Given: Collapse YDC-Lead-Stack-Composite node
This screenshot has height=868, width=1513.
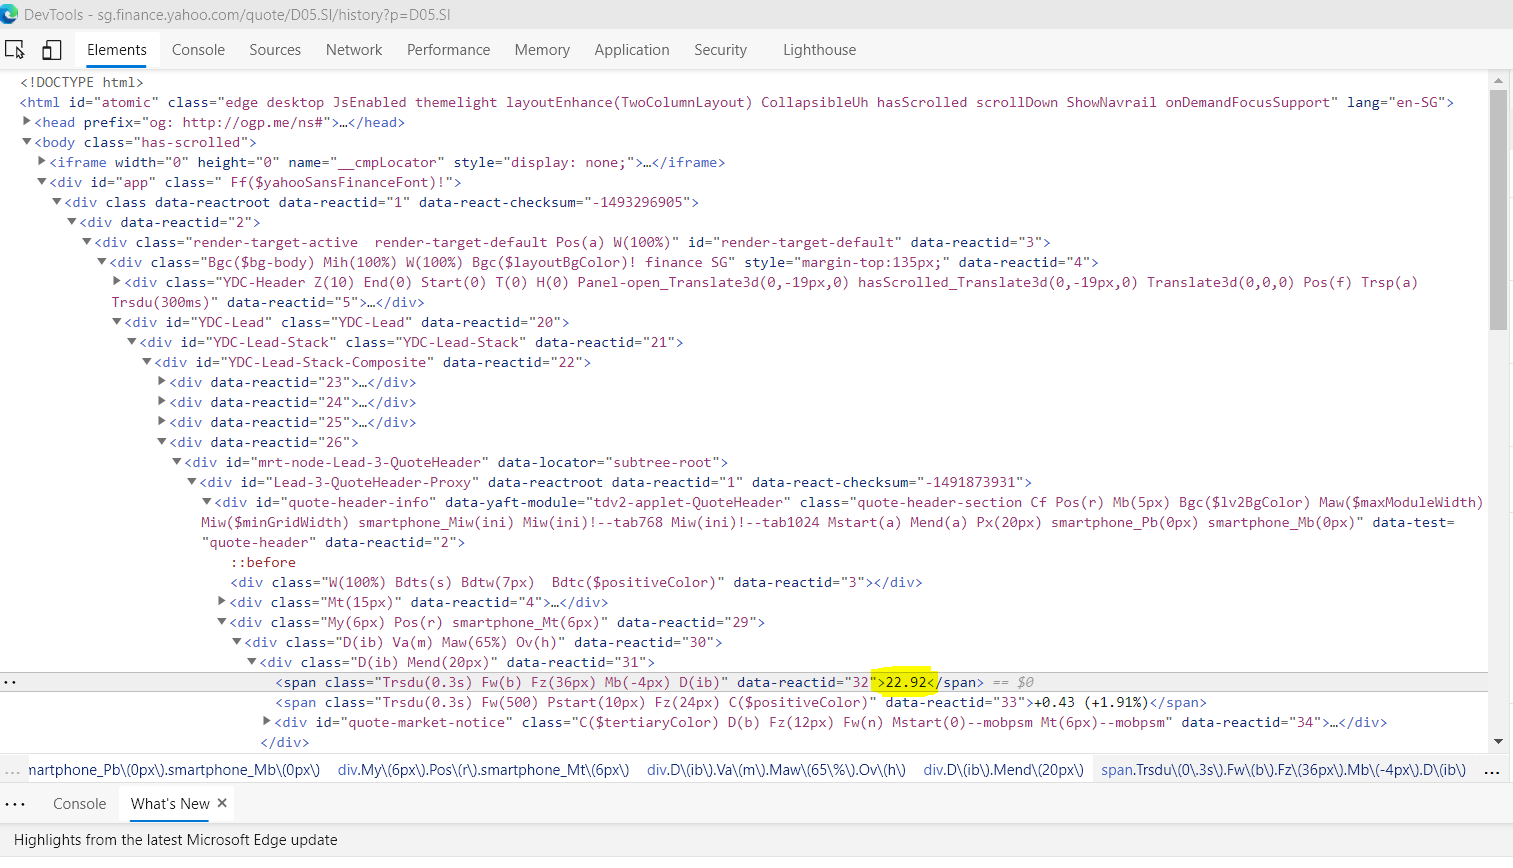Looking at the screenshot, I should tap(147, 362).
